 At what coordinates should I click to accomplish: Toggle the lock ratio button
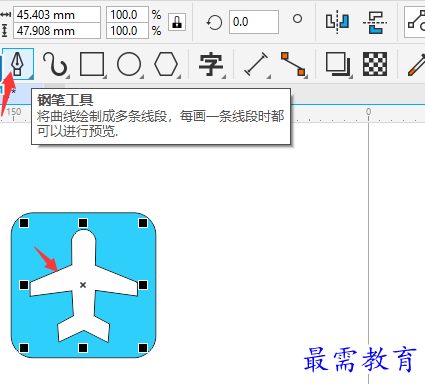pyautogui.click(x=177, y=22)
